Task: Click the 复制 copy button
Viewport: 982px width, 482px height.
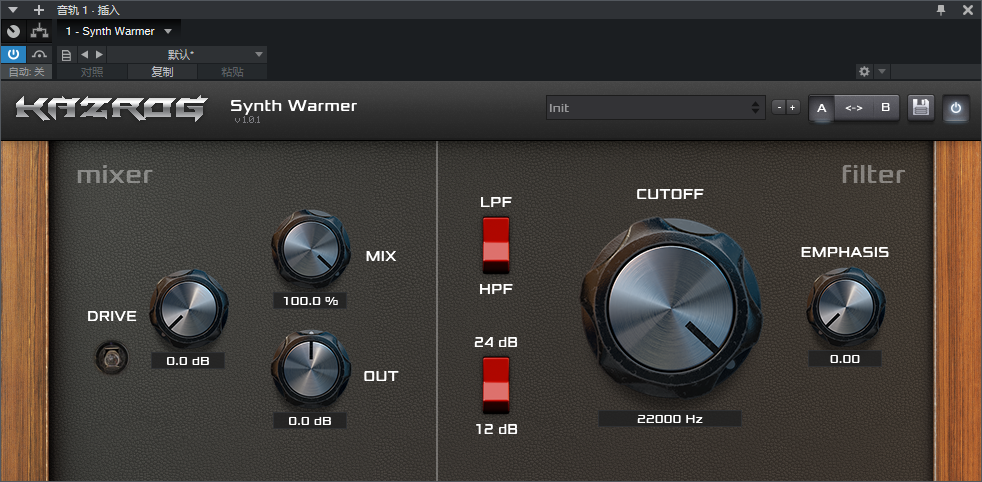Action: coord(162,72)
